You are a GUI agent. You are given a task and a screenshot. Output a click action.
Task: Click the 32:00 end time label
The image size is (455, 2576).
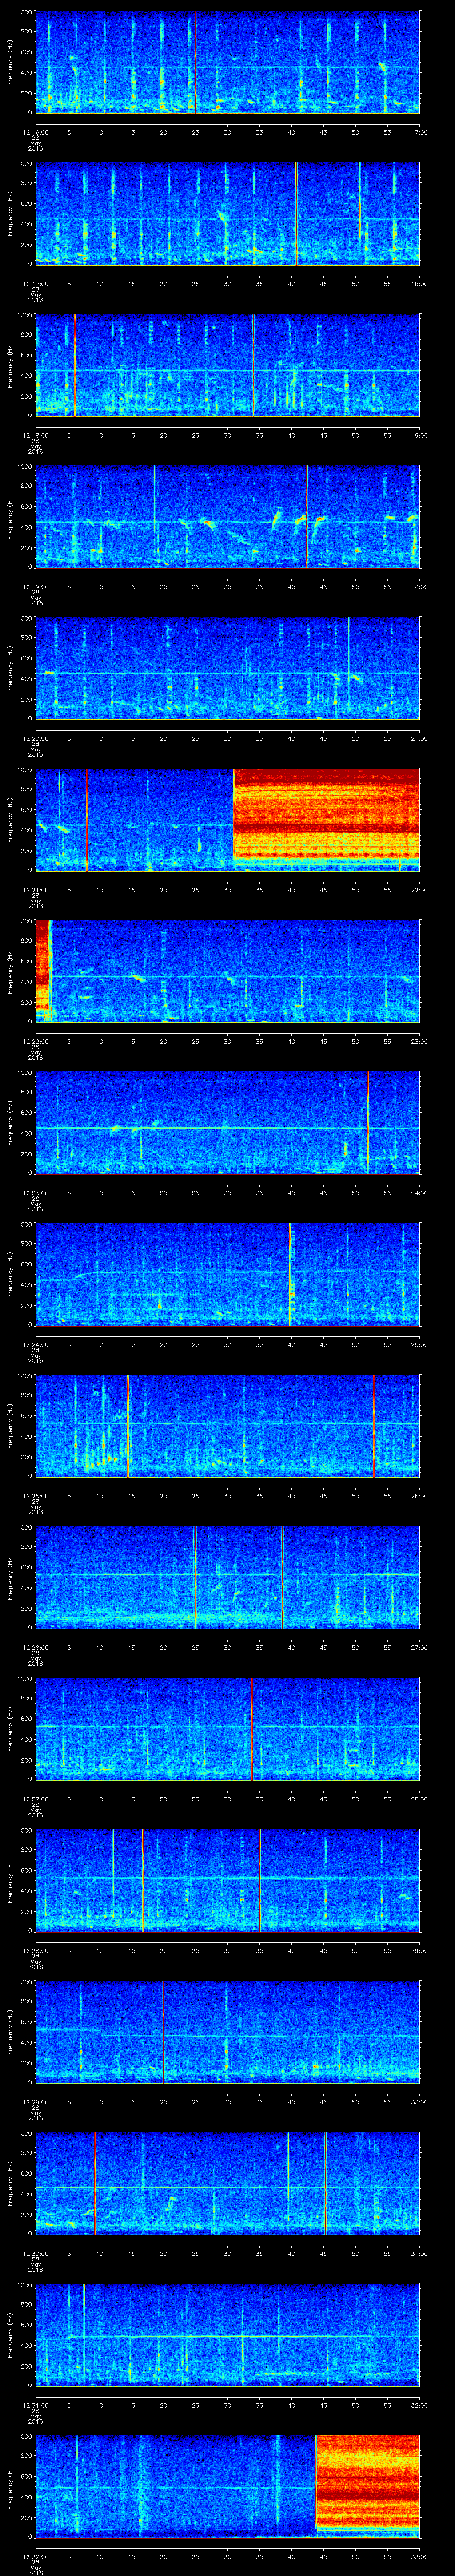click(419, 2405)
